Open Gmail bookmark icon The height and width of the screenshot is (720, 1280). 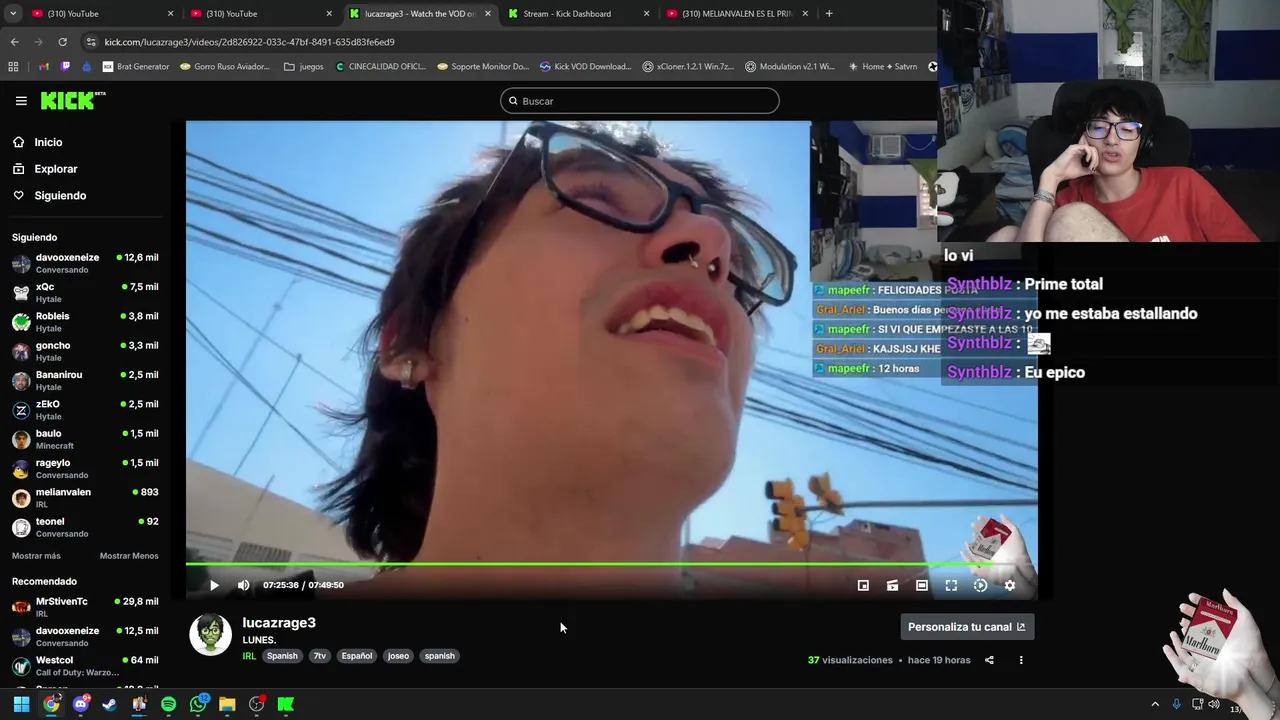coord(43,67)
